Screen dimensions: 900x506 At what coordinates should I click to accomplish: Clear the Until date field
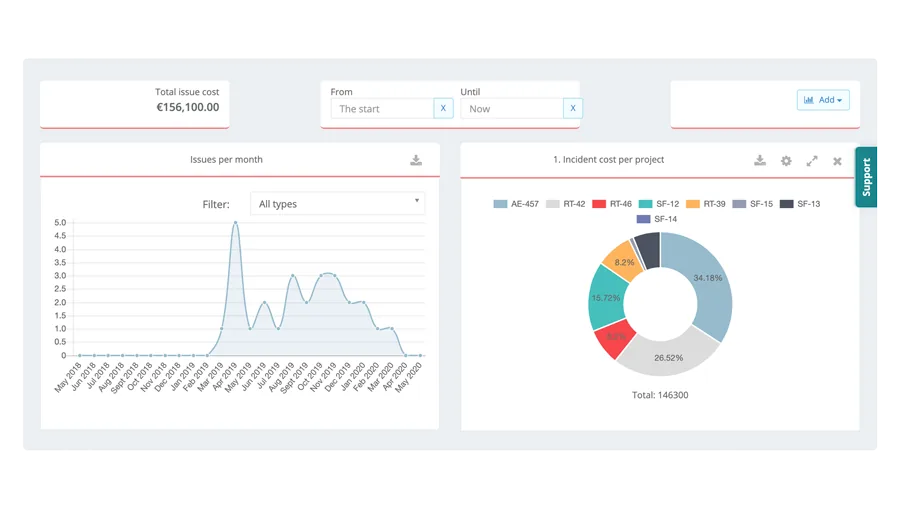573,108
